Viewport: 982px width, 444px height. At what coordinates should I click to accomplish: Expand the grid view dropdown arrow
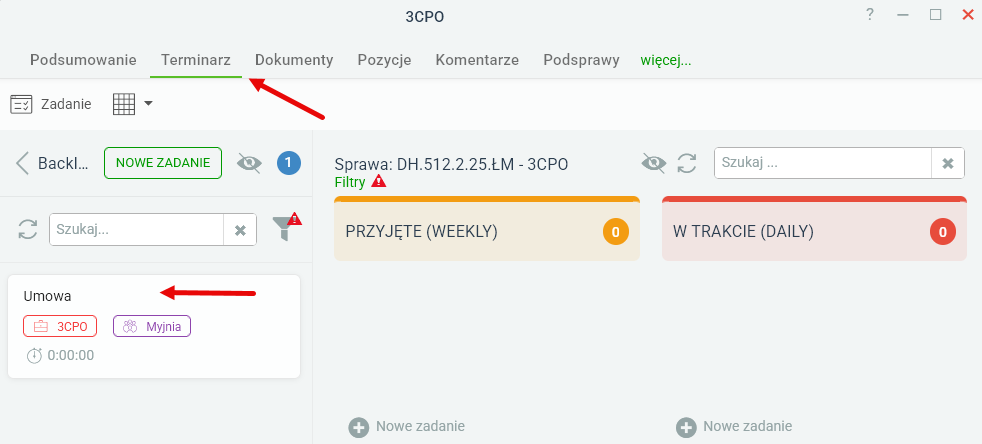[148, 103]
